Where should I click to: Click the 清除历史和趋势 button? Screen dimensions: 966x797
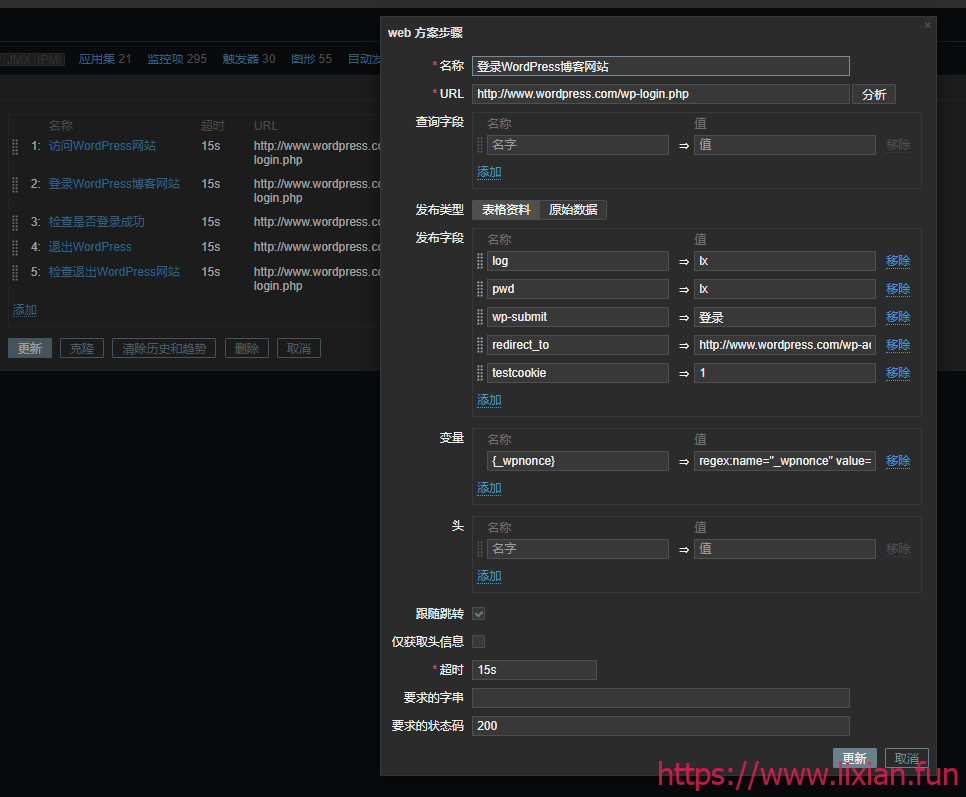164,348
